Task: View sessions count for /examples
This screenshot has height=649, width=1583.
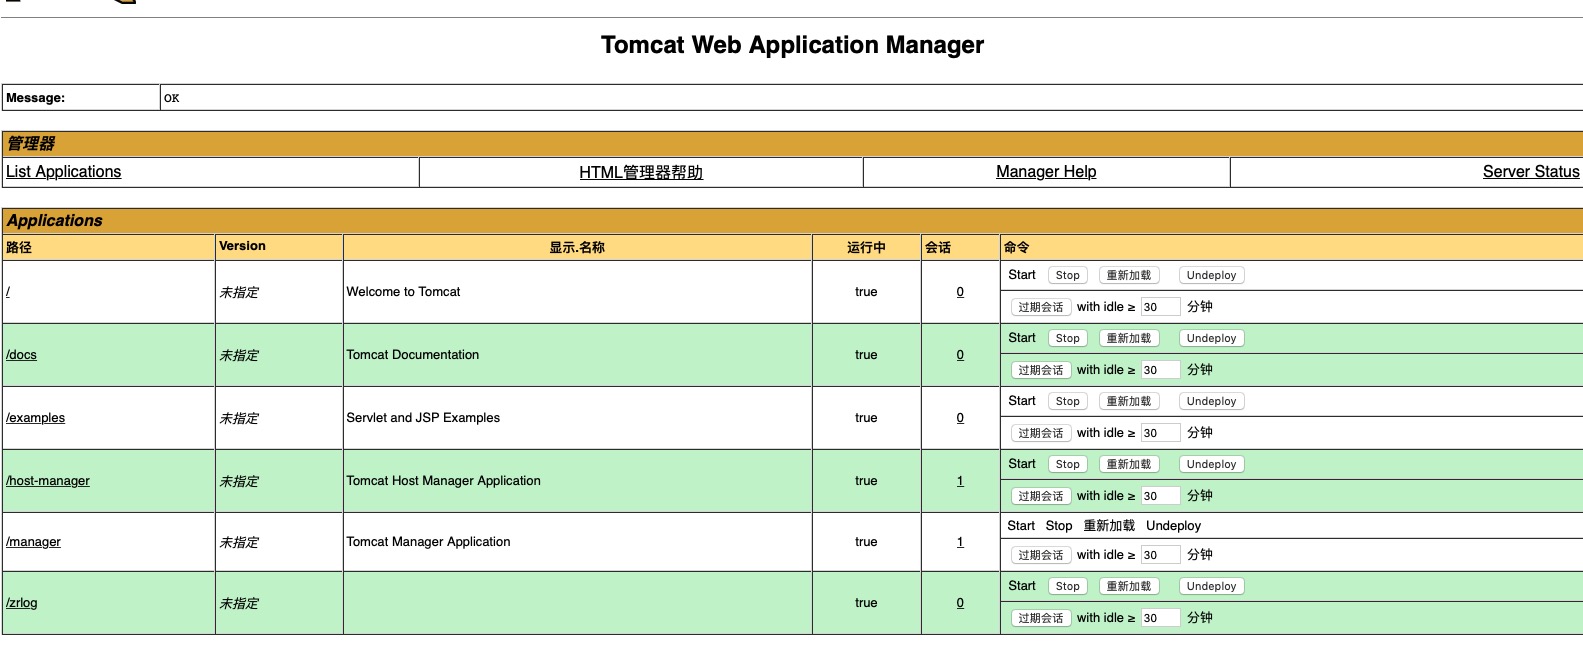Action: [960, 418]
